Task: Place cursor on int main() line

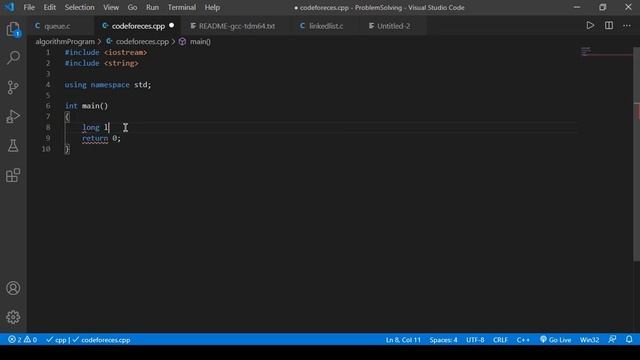Action: (86, 106)
